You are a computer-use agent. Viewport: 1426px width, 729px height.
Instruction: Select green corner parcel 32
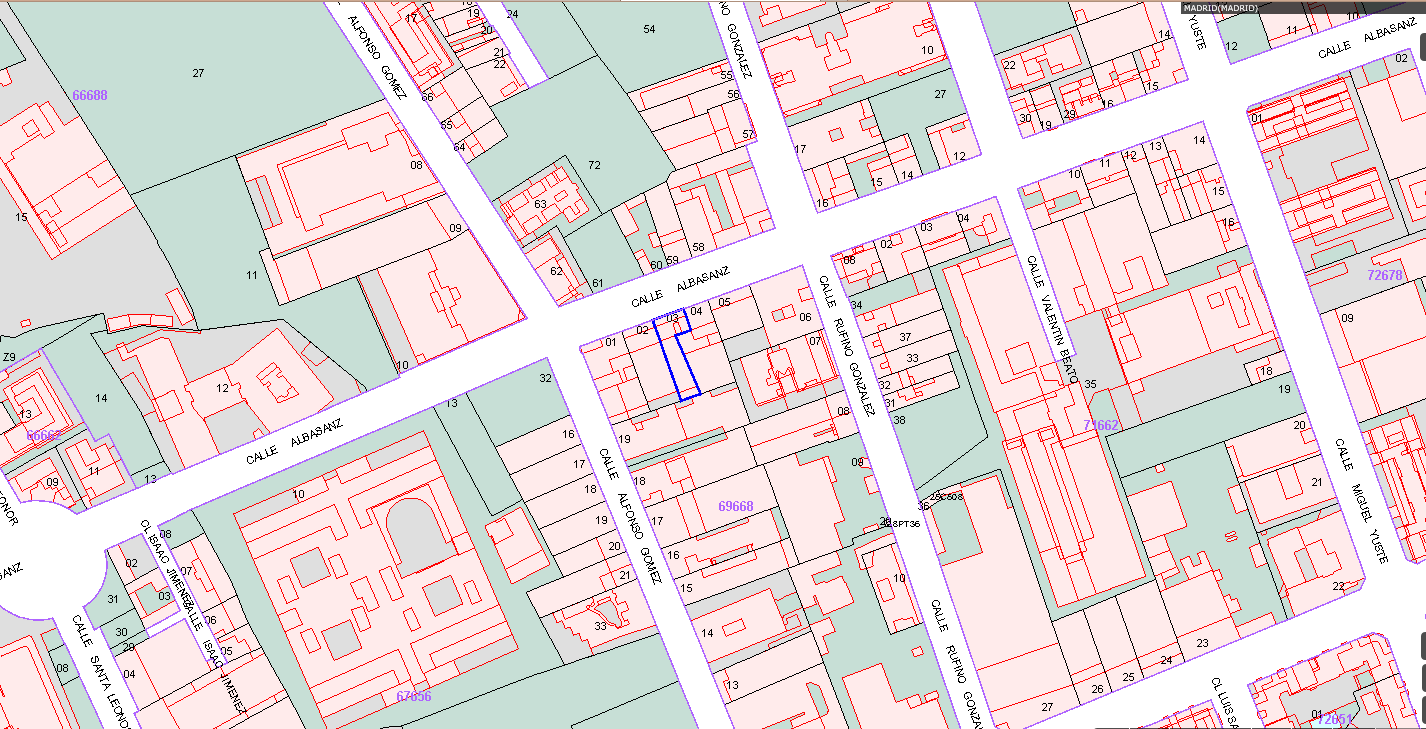(x=545, y=378)
